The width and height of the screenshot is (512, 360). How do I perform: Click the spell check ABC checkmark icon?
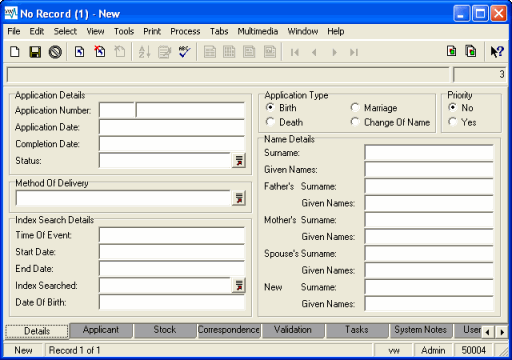(x=184, y=52)
